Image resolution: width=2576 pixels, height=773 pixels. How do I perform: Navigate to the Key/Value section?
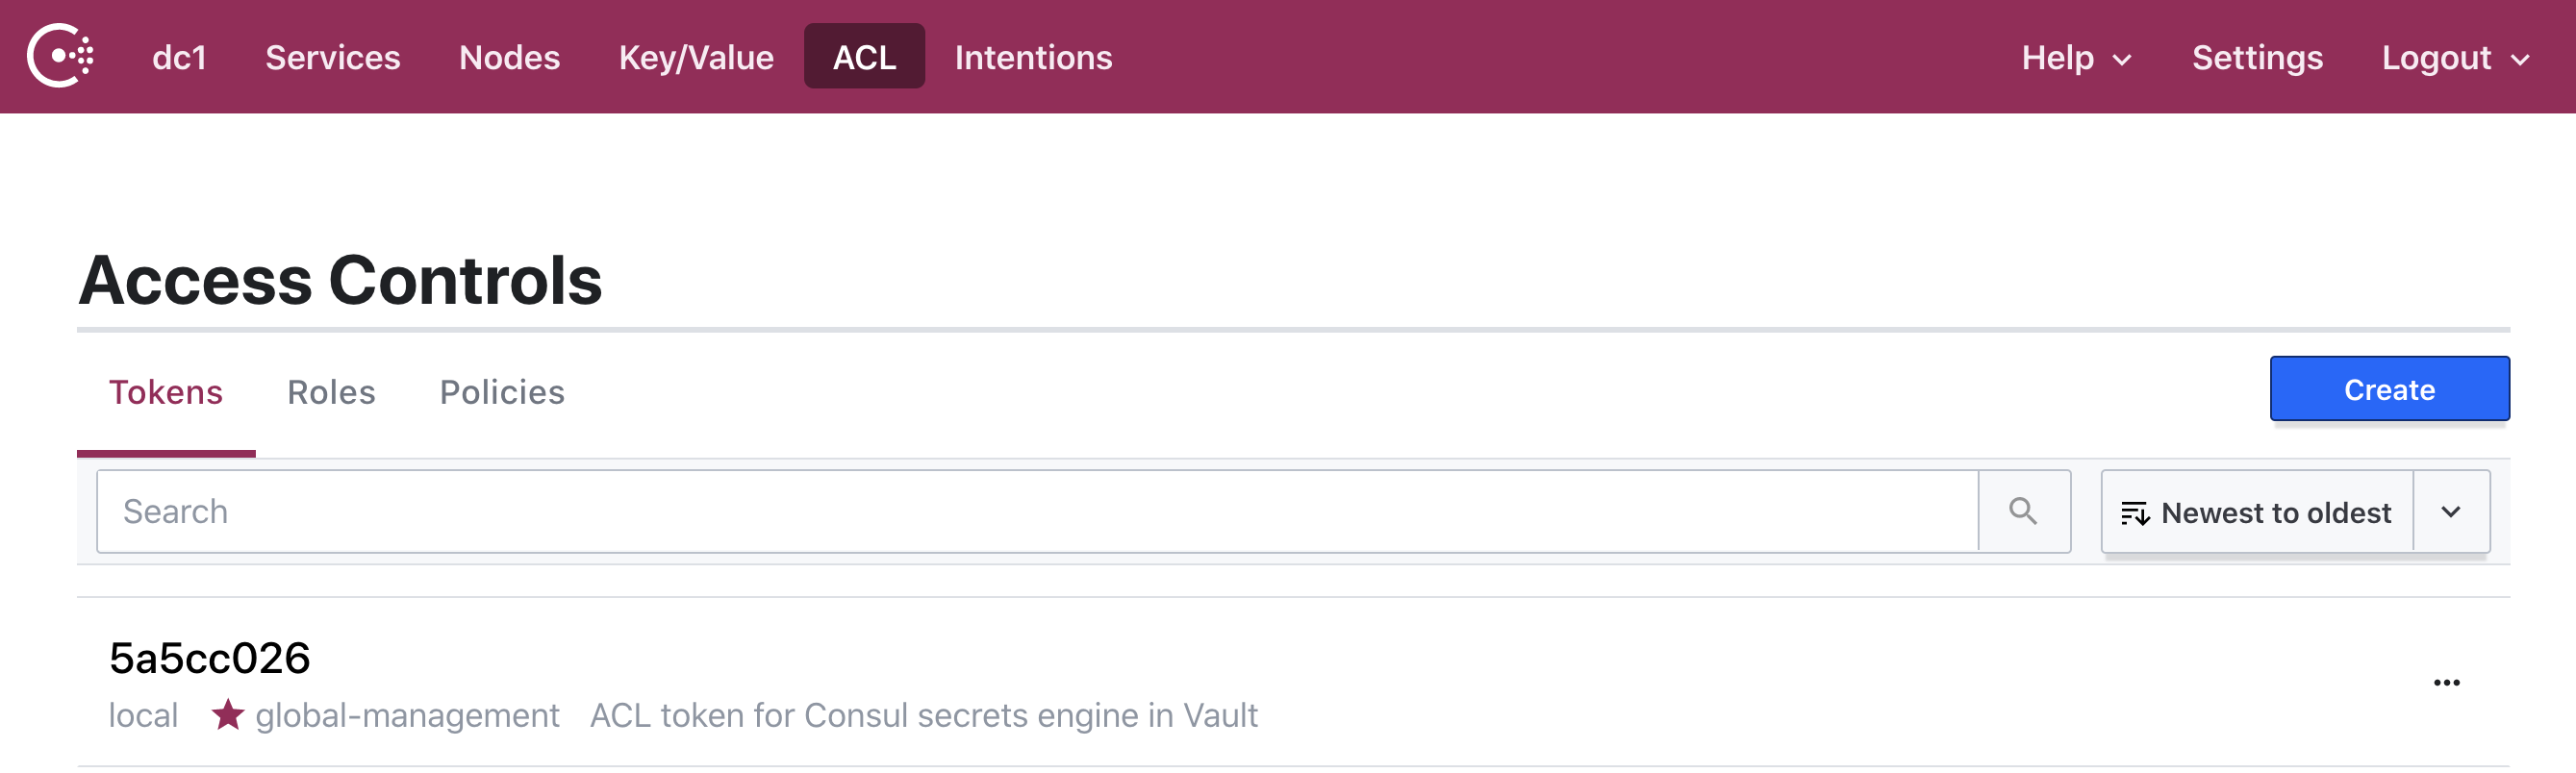[x=696, y=57]
